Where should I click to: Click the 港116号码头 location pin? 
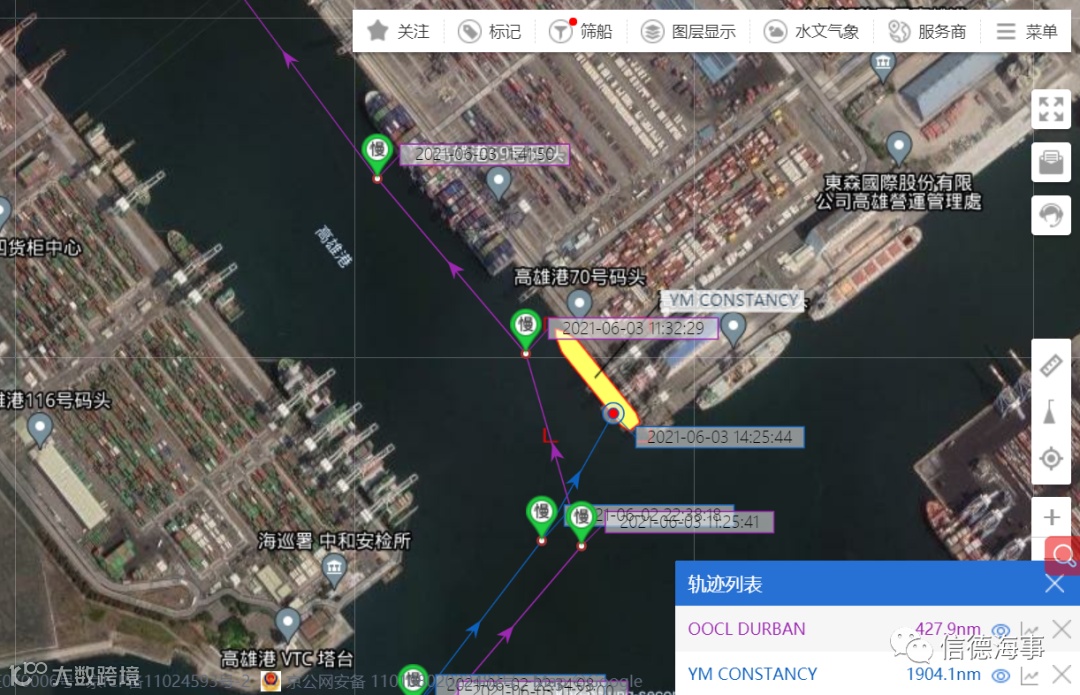pyautogui.click(x=39, y=428)
